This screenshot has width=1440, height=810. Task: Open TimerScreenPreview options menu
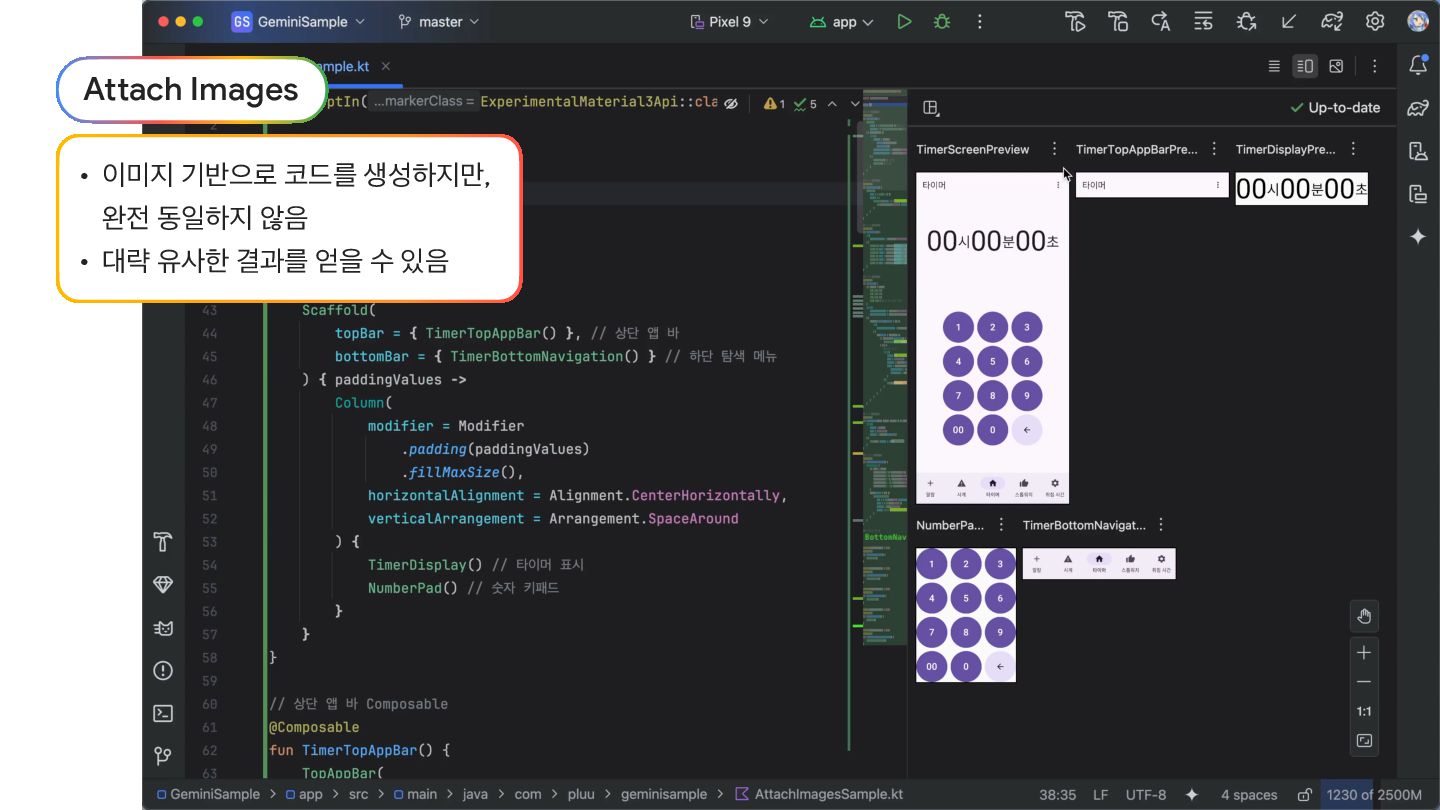click(1054, 149)
